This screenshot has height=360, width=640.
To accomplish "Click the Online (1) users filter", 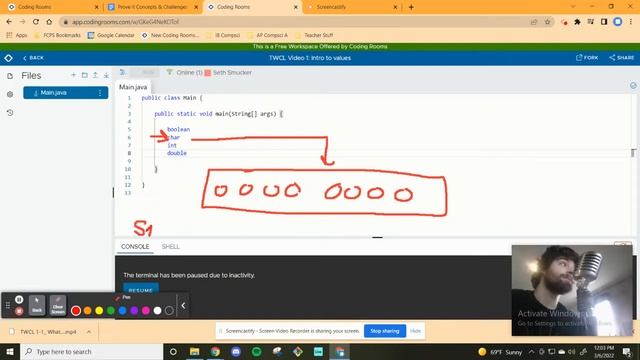I will pyautogui.click(x=185, y=72).
